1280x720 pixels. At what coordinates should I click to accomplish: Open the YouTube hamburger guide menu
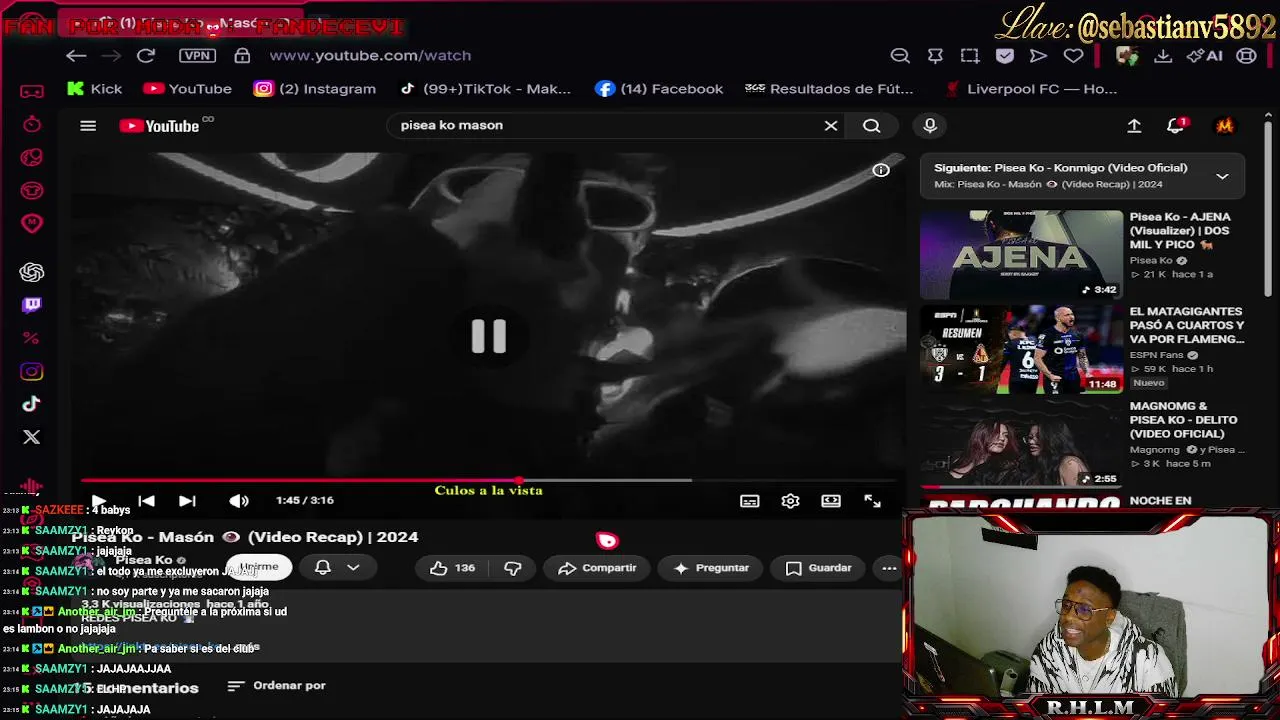[x=88, y=126]
